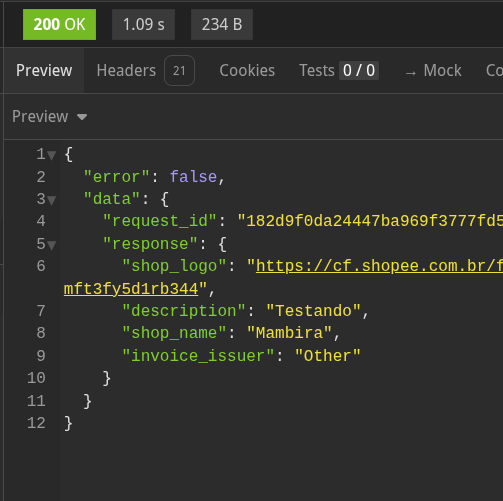Click the closing brace on line 11
The height and width of the screenshot is (501, 503).
point(87,401)
